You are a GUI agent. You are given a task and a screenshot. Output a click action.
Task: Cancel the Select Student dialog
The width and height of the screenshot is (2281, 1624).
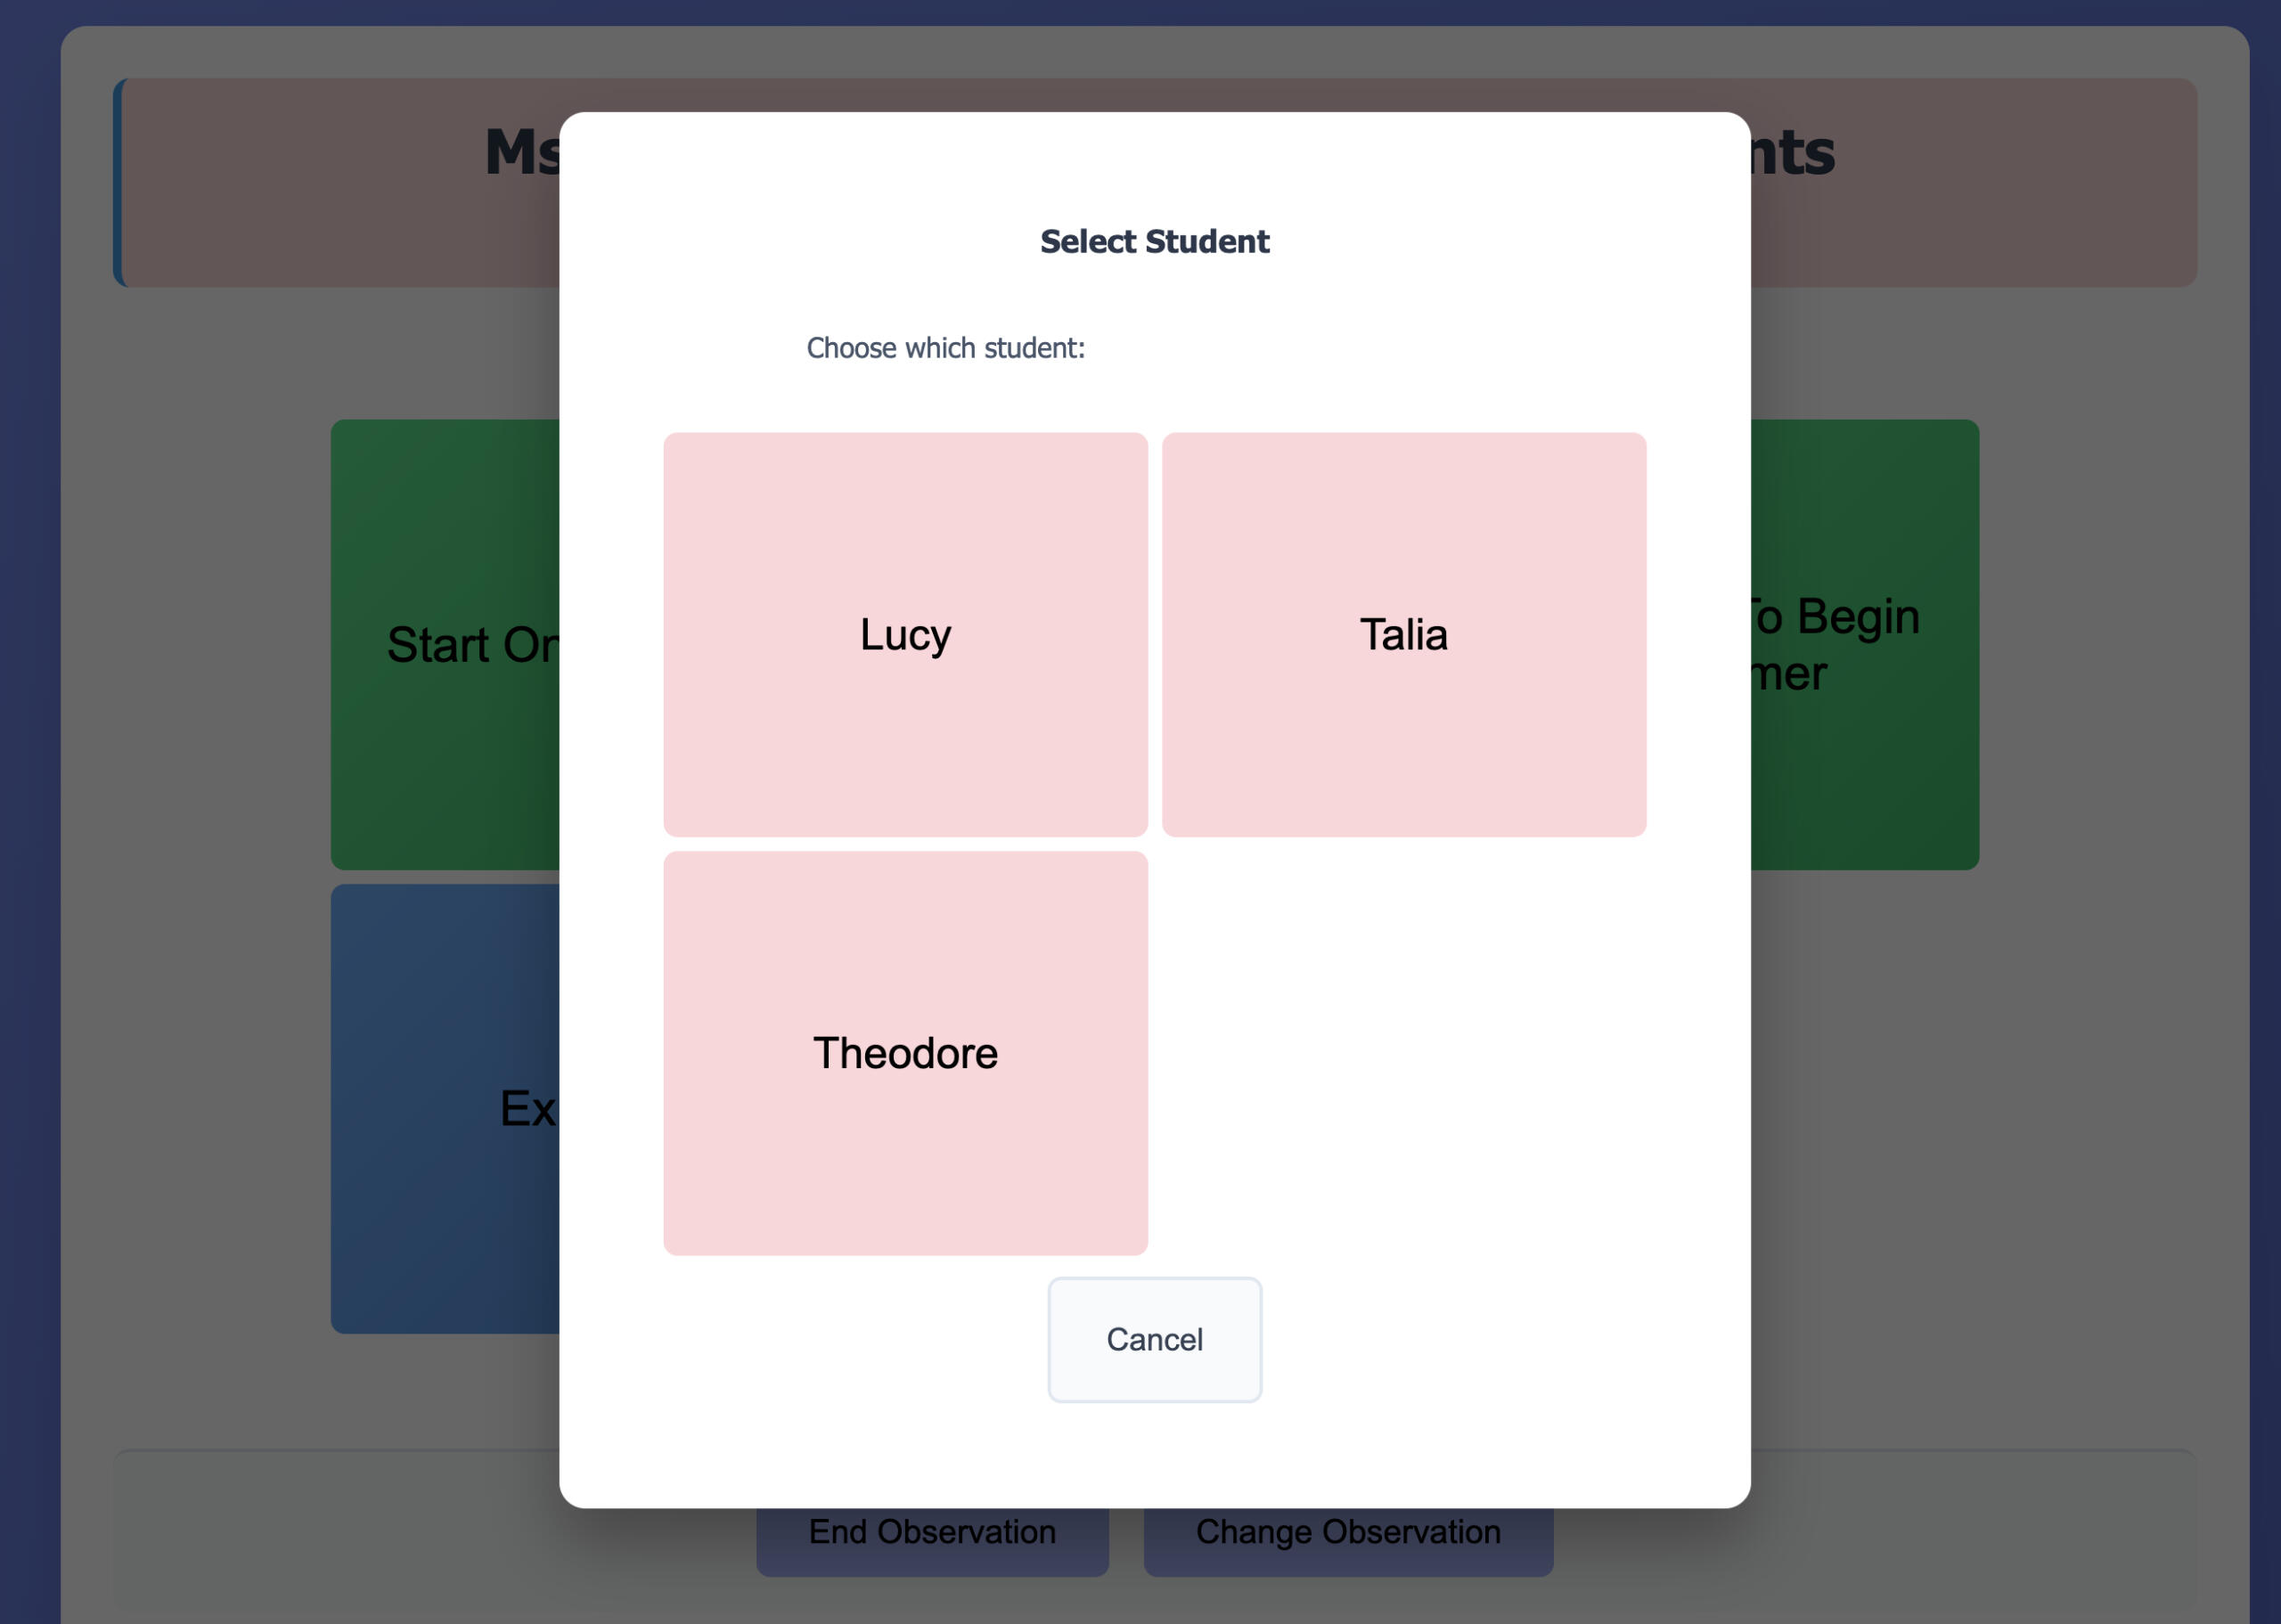(x=1154, y=1339)
